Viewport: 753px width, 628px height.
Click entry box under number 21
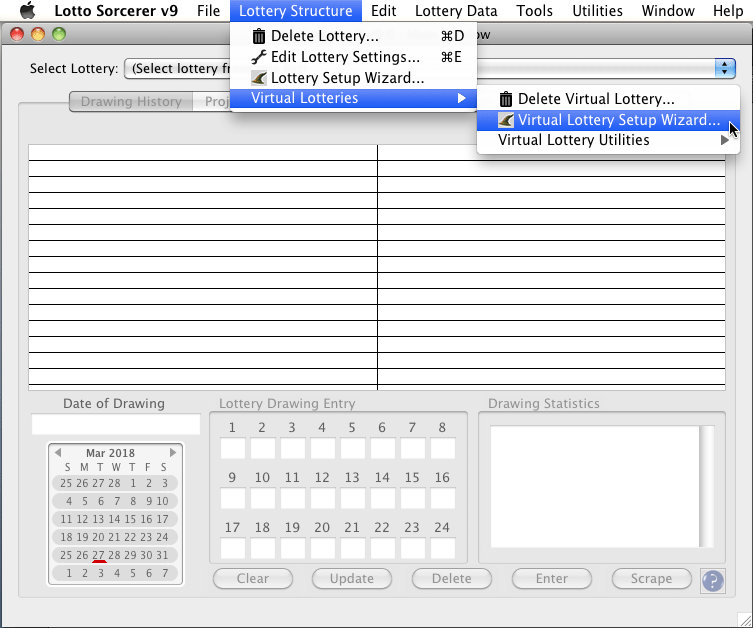click(x=352, y=548)
